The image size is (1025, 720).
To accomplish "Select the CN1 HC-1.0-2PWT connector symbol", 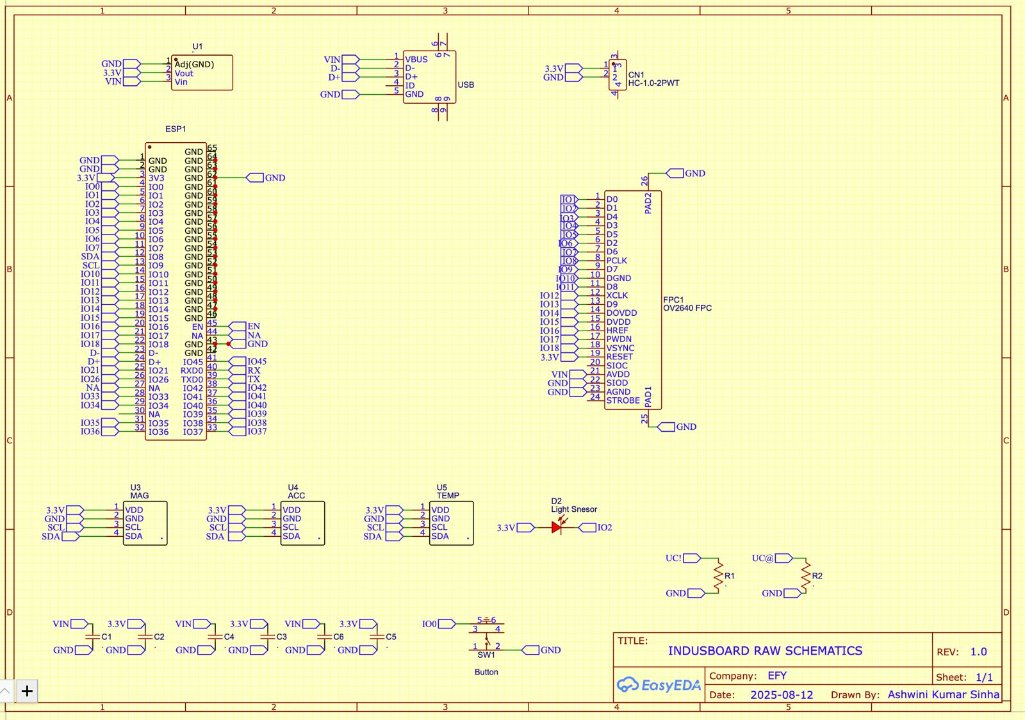I will [617, 76].
